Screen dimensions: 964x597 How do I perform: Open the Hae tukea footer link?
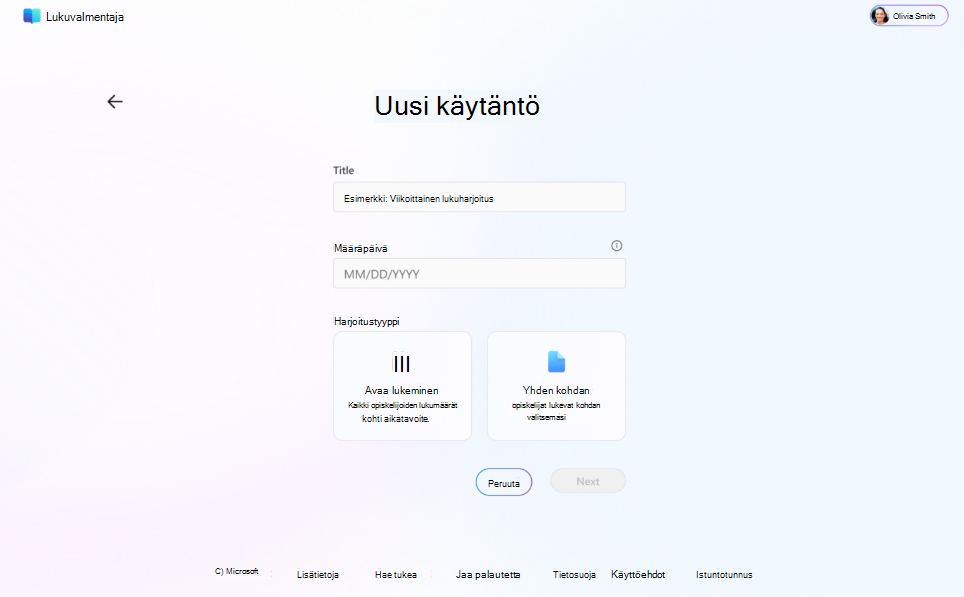(x=396, y=575)
